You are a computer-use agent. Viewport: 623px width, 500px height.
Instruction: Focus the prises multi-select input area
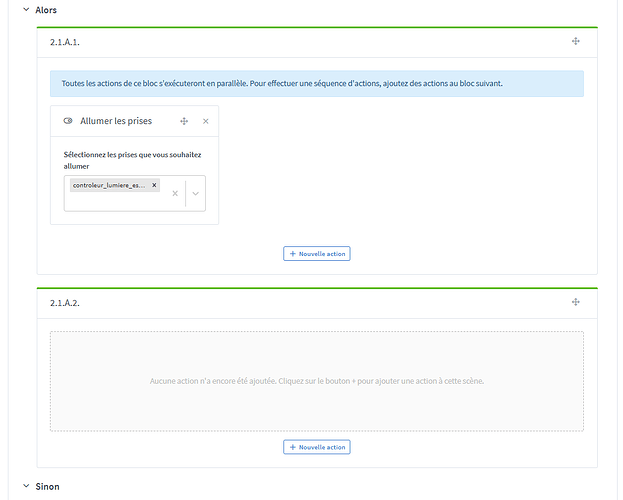115,201
